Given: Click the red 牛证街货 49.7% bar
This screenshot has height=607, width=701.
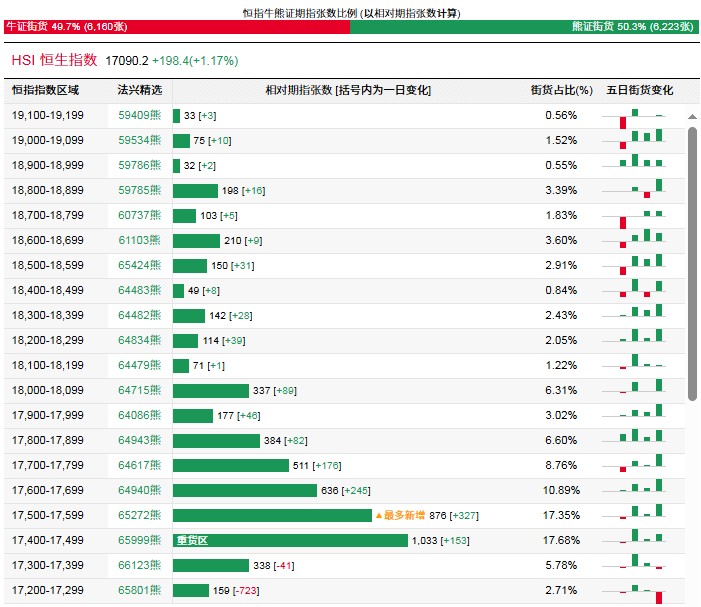Looking at the screenshot, I should tap(177, 27).
